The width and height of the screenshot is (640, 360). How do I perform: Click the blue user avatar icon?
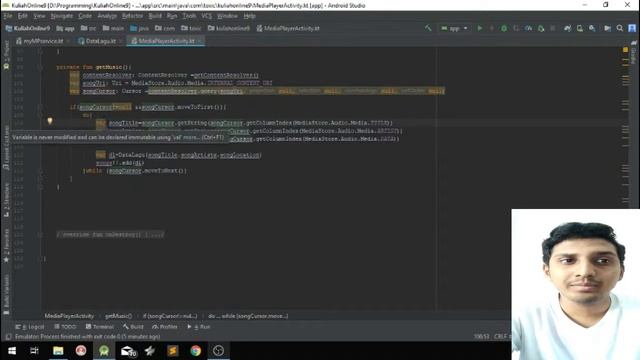tap(632, 28)
